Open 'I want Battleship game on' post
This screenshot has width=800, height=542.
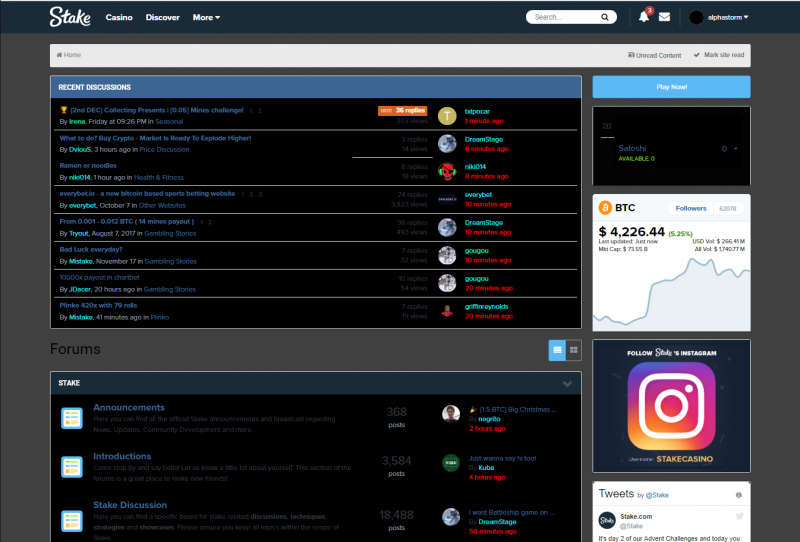tap(511, 512)
